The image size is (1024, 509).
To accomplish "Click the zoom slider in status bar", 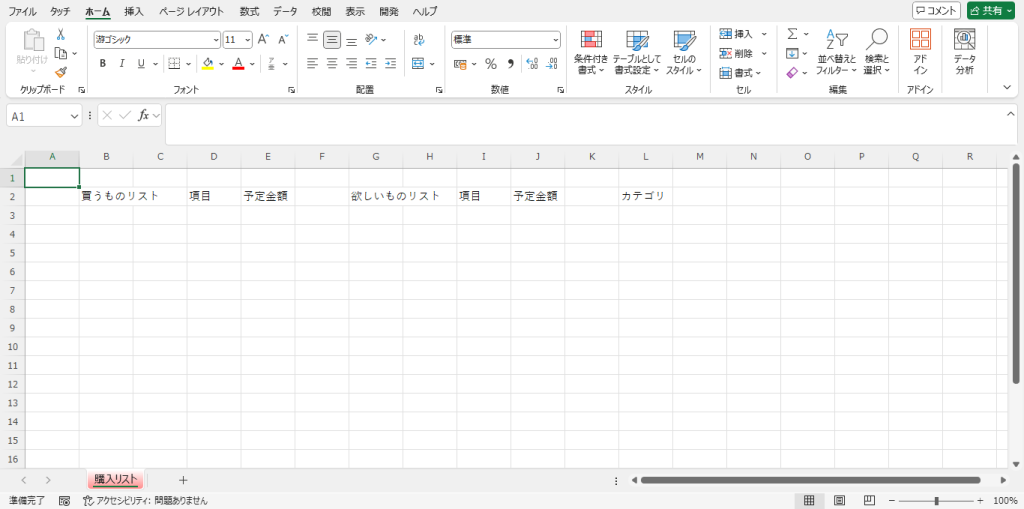I will (936, 500).
